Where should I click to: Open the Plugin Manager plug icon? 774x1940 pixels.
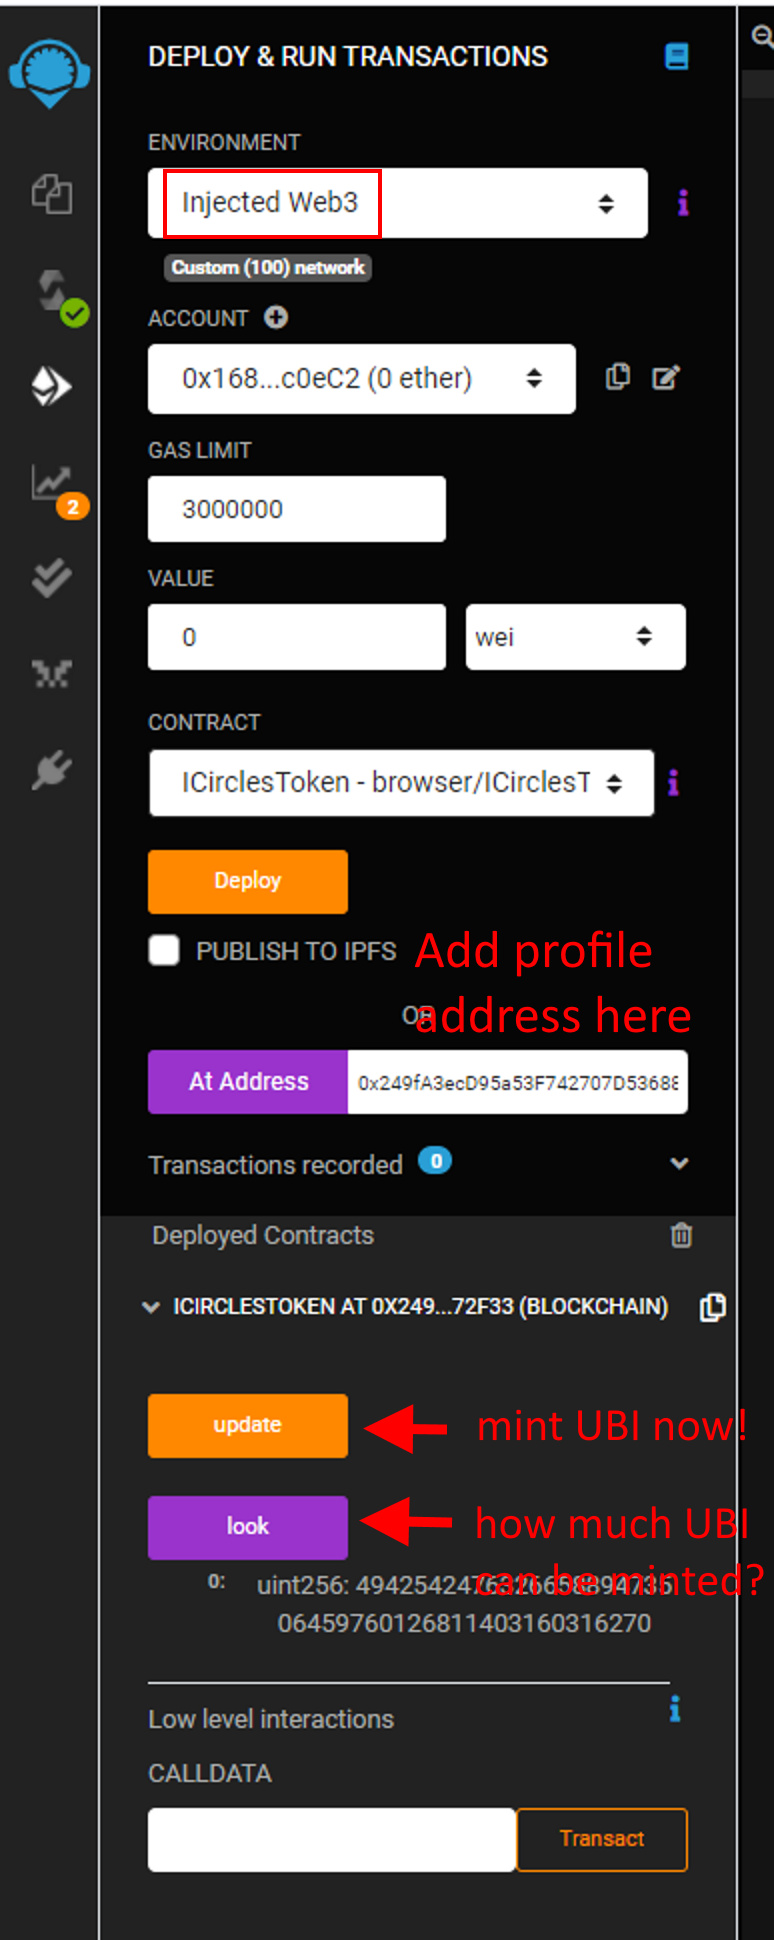(x=51, y=770)
